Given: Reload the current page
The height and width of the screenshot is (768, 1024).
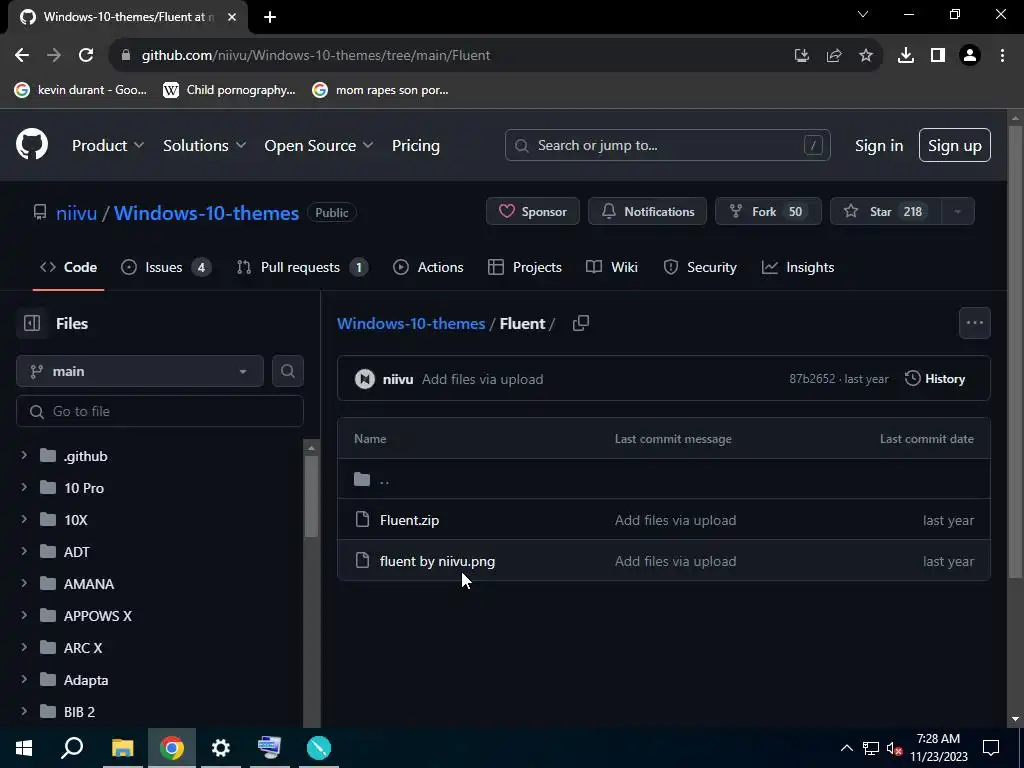Looking at the screenshot, I should coord(86,55).
